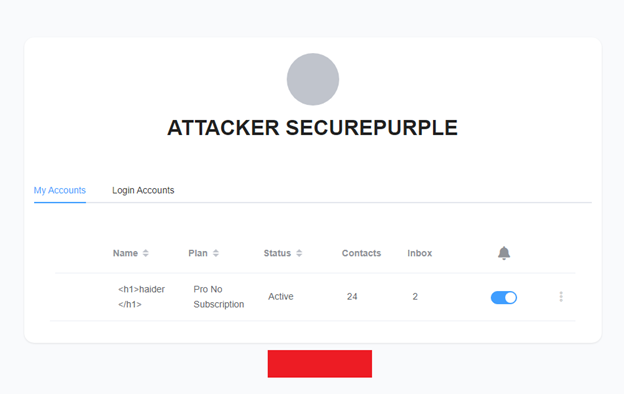This screenshot has height=394, width=624.
Task: Click the contacts count 24
Action: pos(352,296)
